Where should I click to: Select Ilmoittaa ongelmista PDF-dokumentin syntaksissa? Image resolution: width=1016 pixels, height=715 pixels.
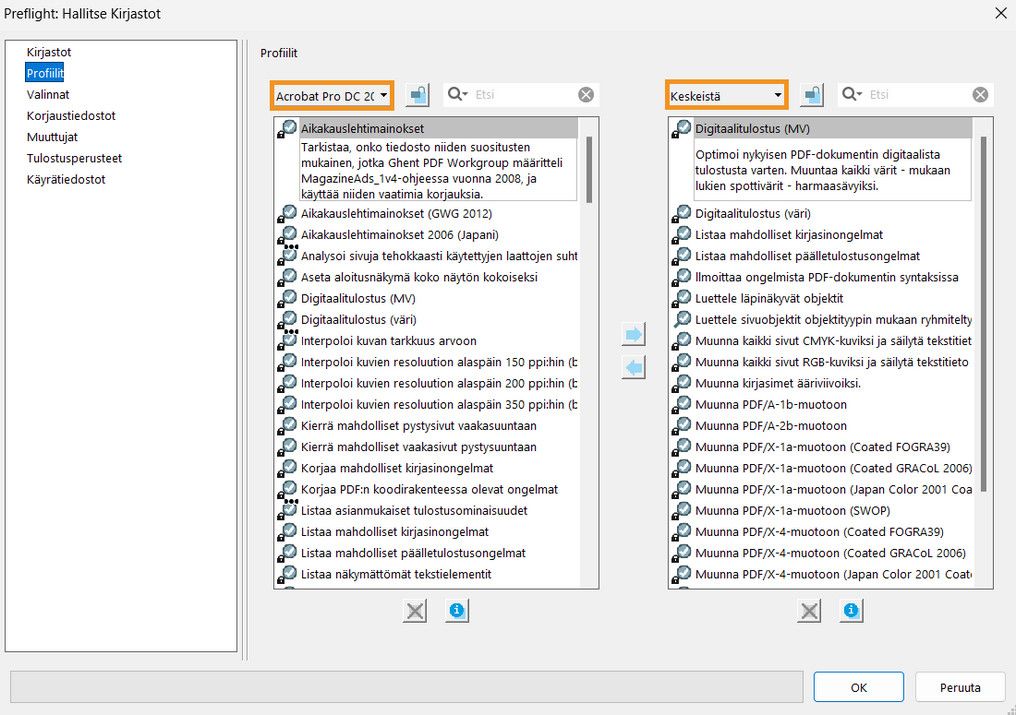826,277
